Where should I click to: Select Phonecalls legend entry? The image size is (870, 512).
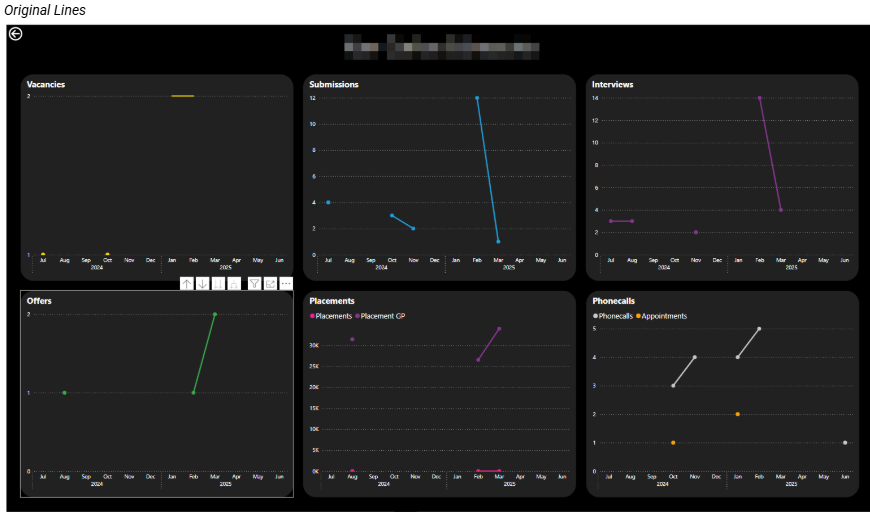click(613, 316)
